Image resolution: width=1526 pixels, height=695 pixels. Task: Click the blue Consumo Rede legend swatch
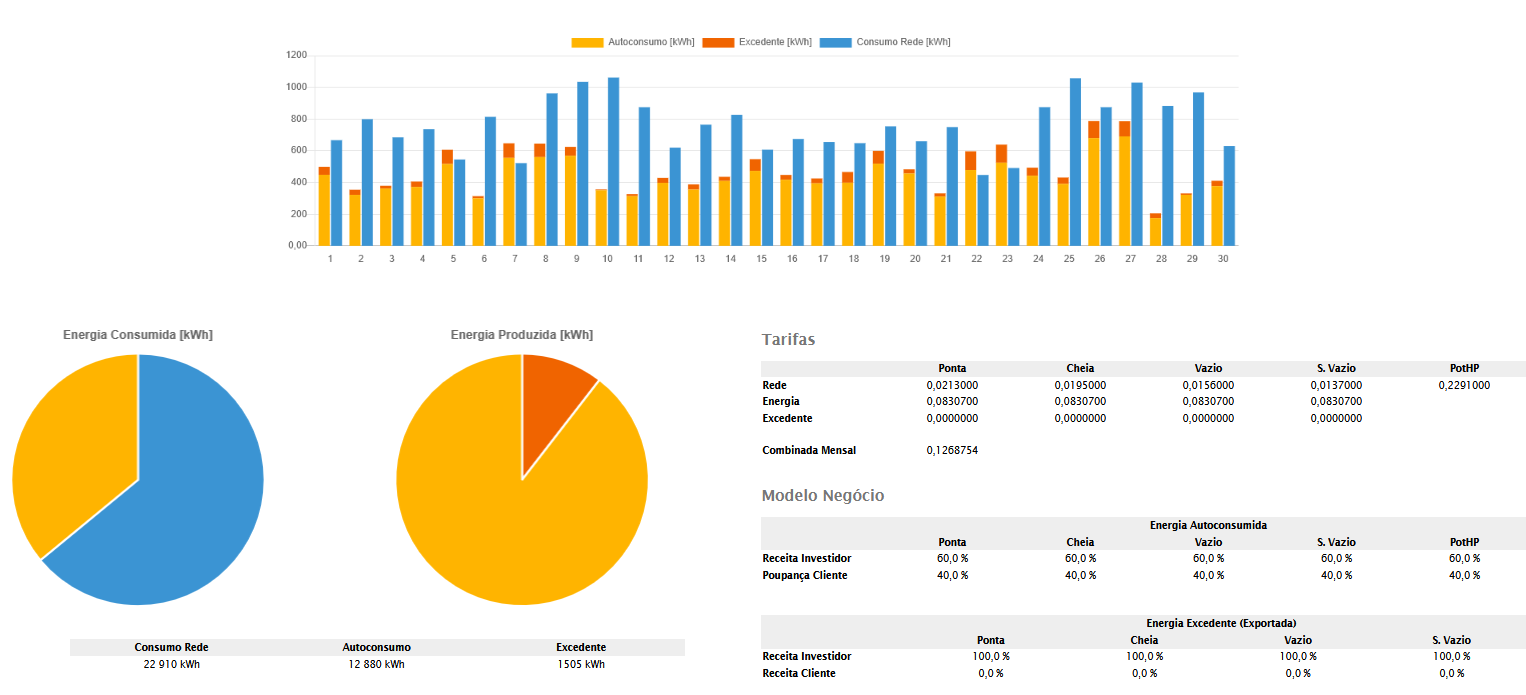click(835, 42)
